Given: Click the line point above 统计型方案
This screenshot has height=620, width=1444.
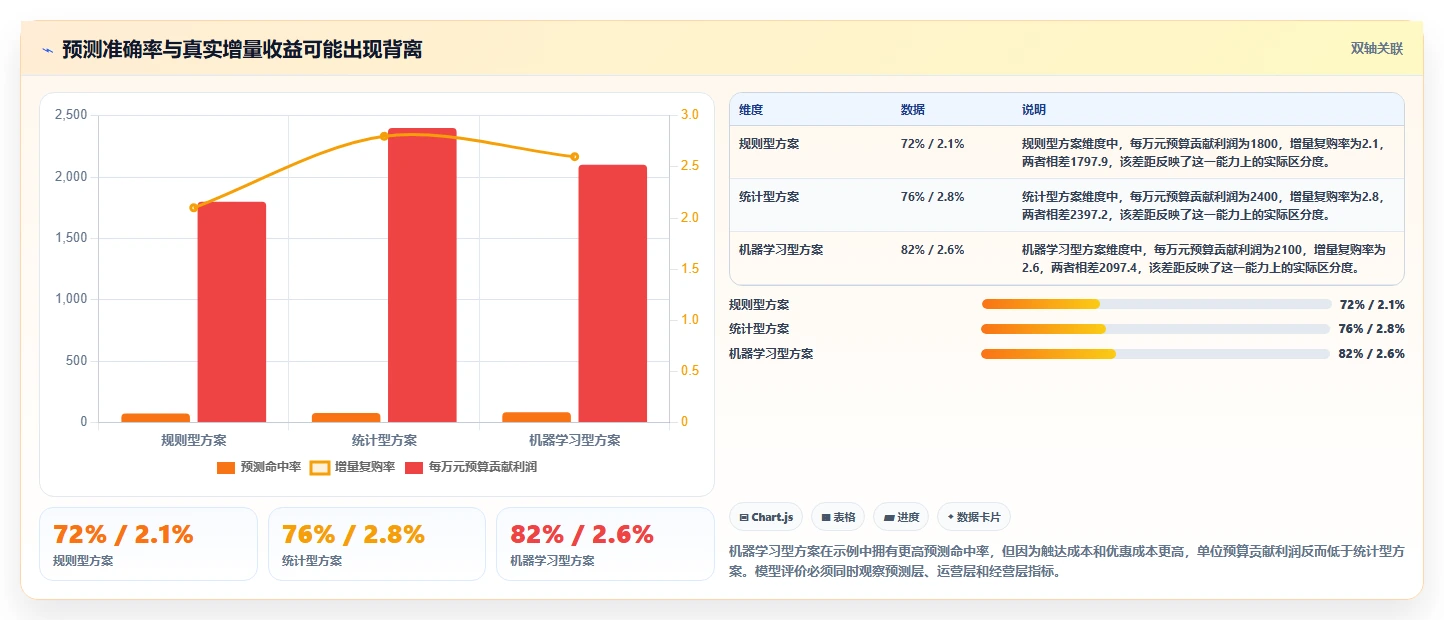Looking at the screenshot, I should click(x=384, y=136).
